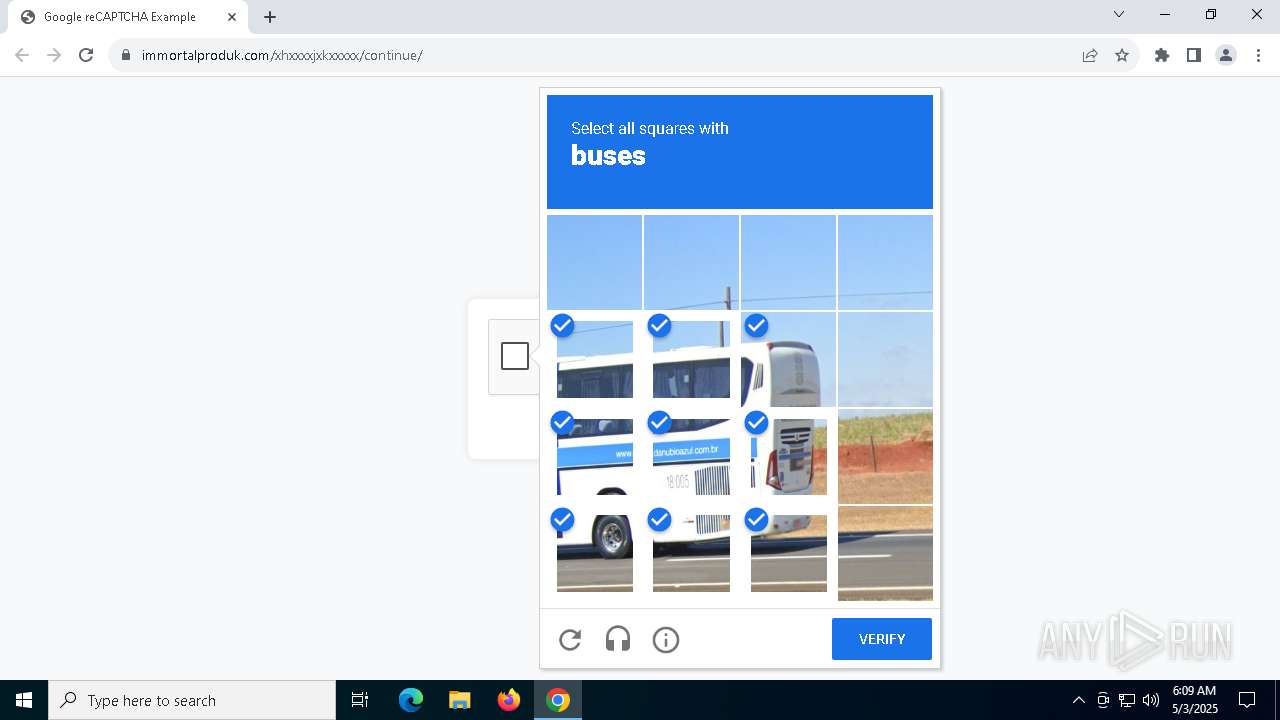Select the sky tile above the bus rear
The image size is (1280, 720).
pos(788,262)
